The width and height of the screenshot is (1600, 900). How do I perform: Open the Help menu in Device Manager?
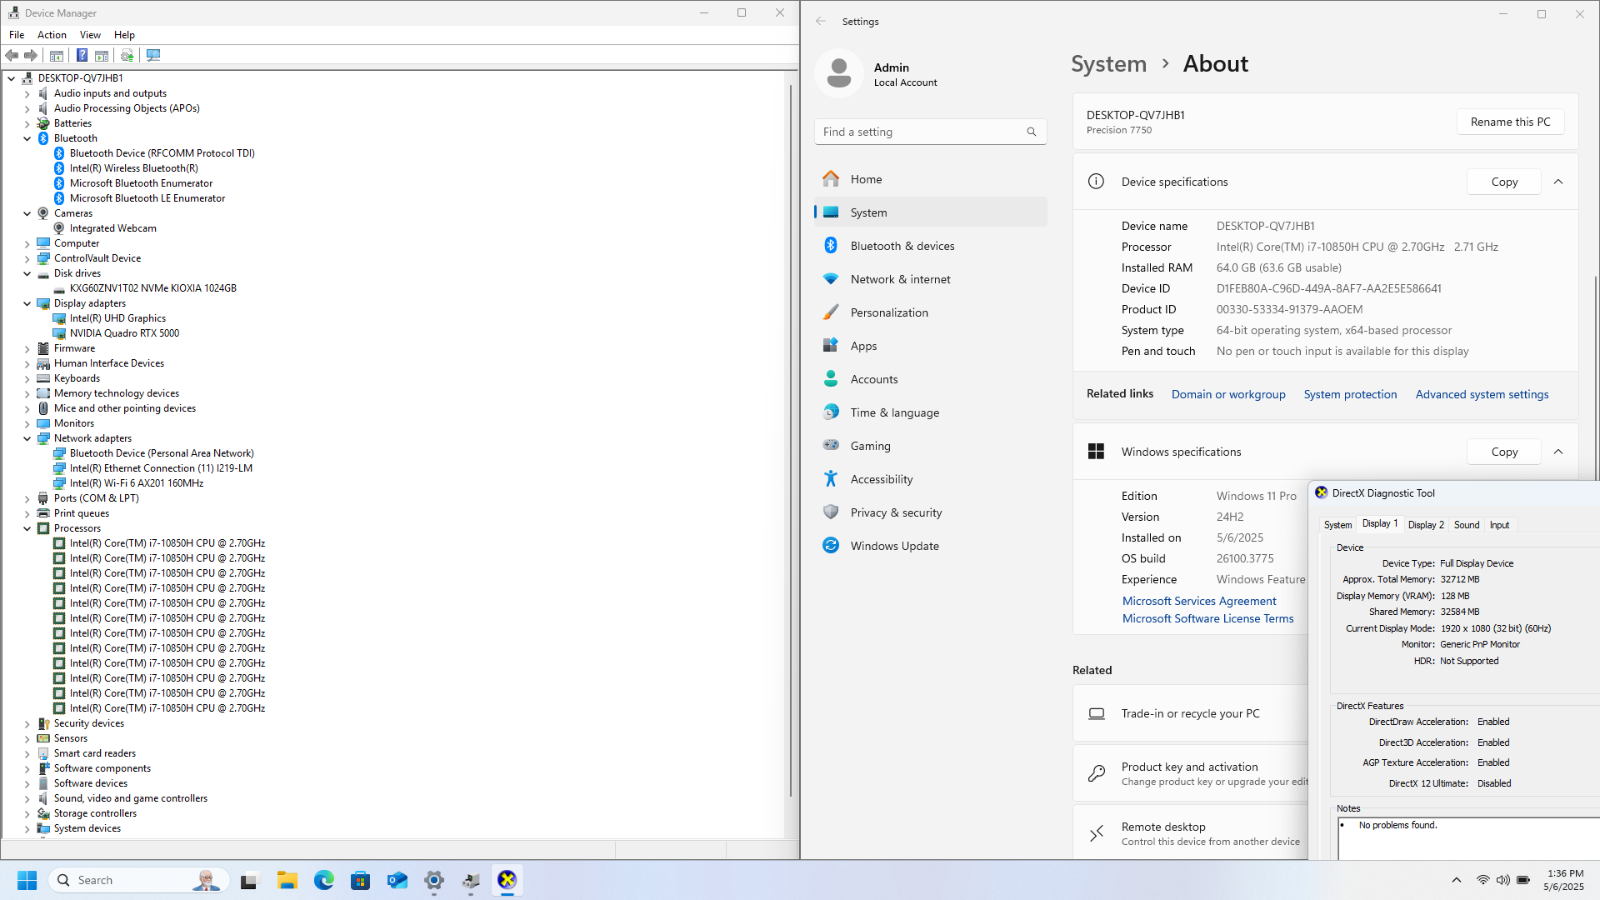(124, 34)
